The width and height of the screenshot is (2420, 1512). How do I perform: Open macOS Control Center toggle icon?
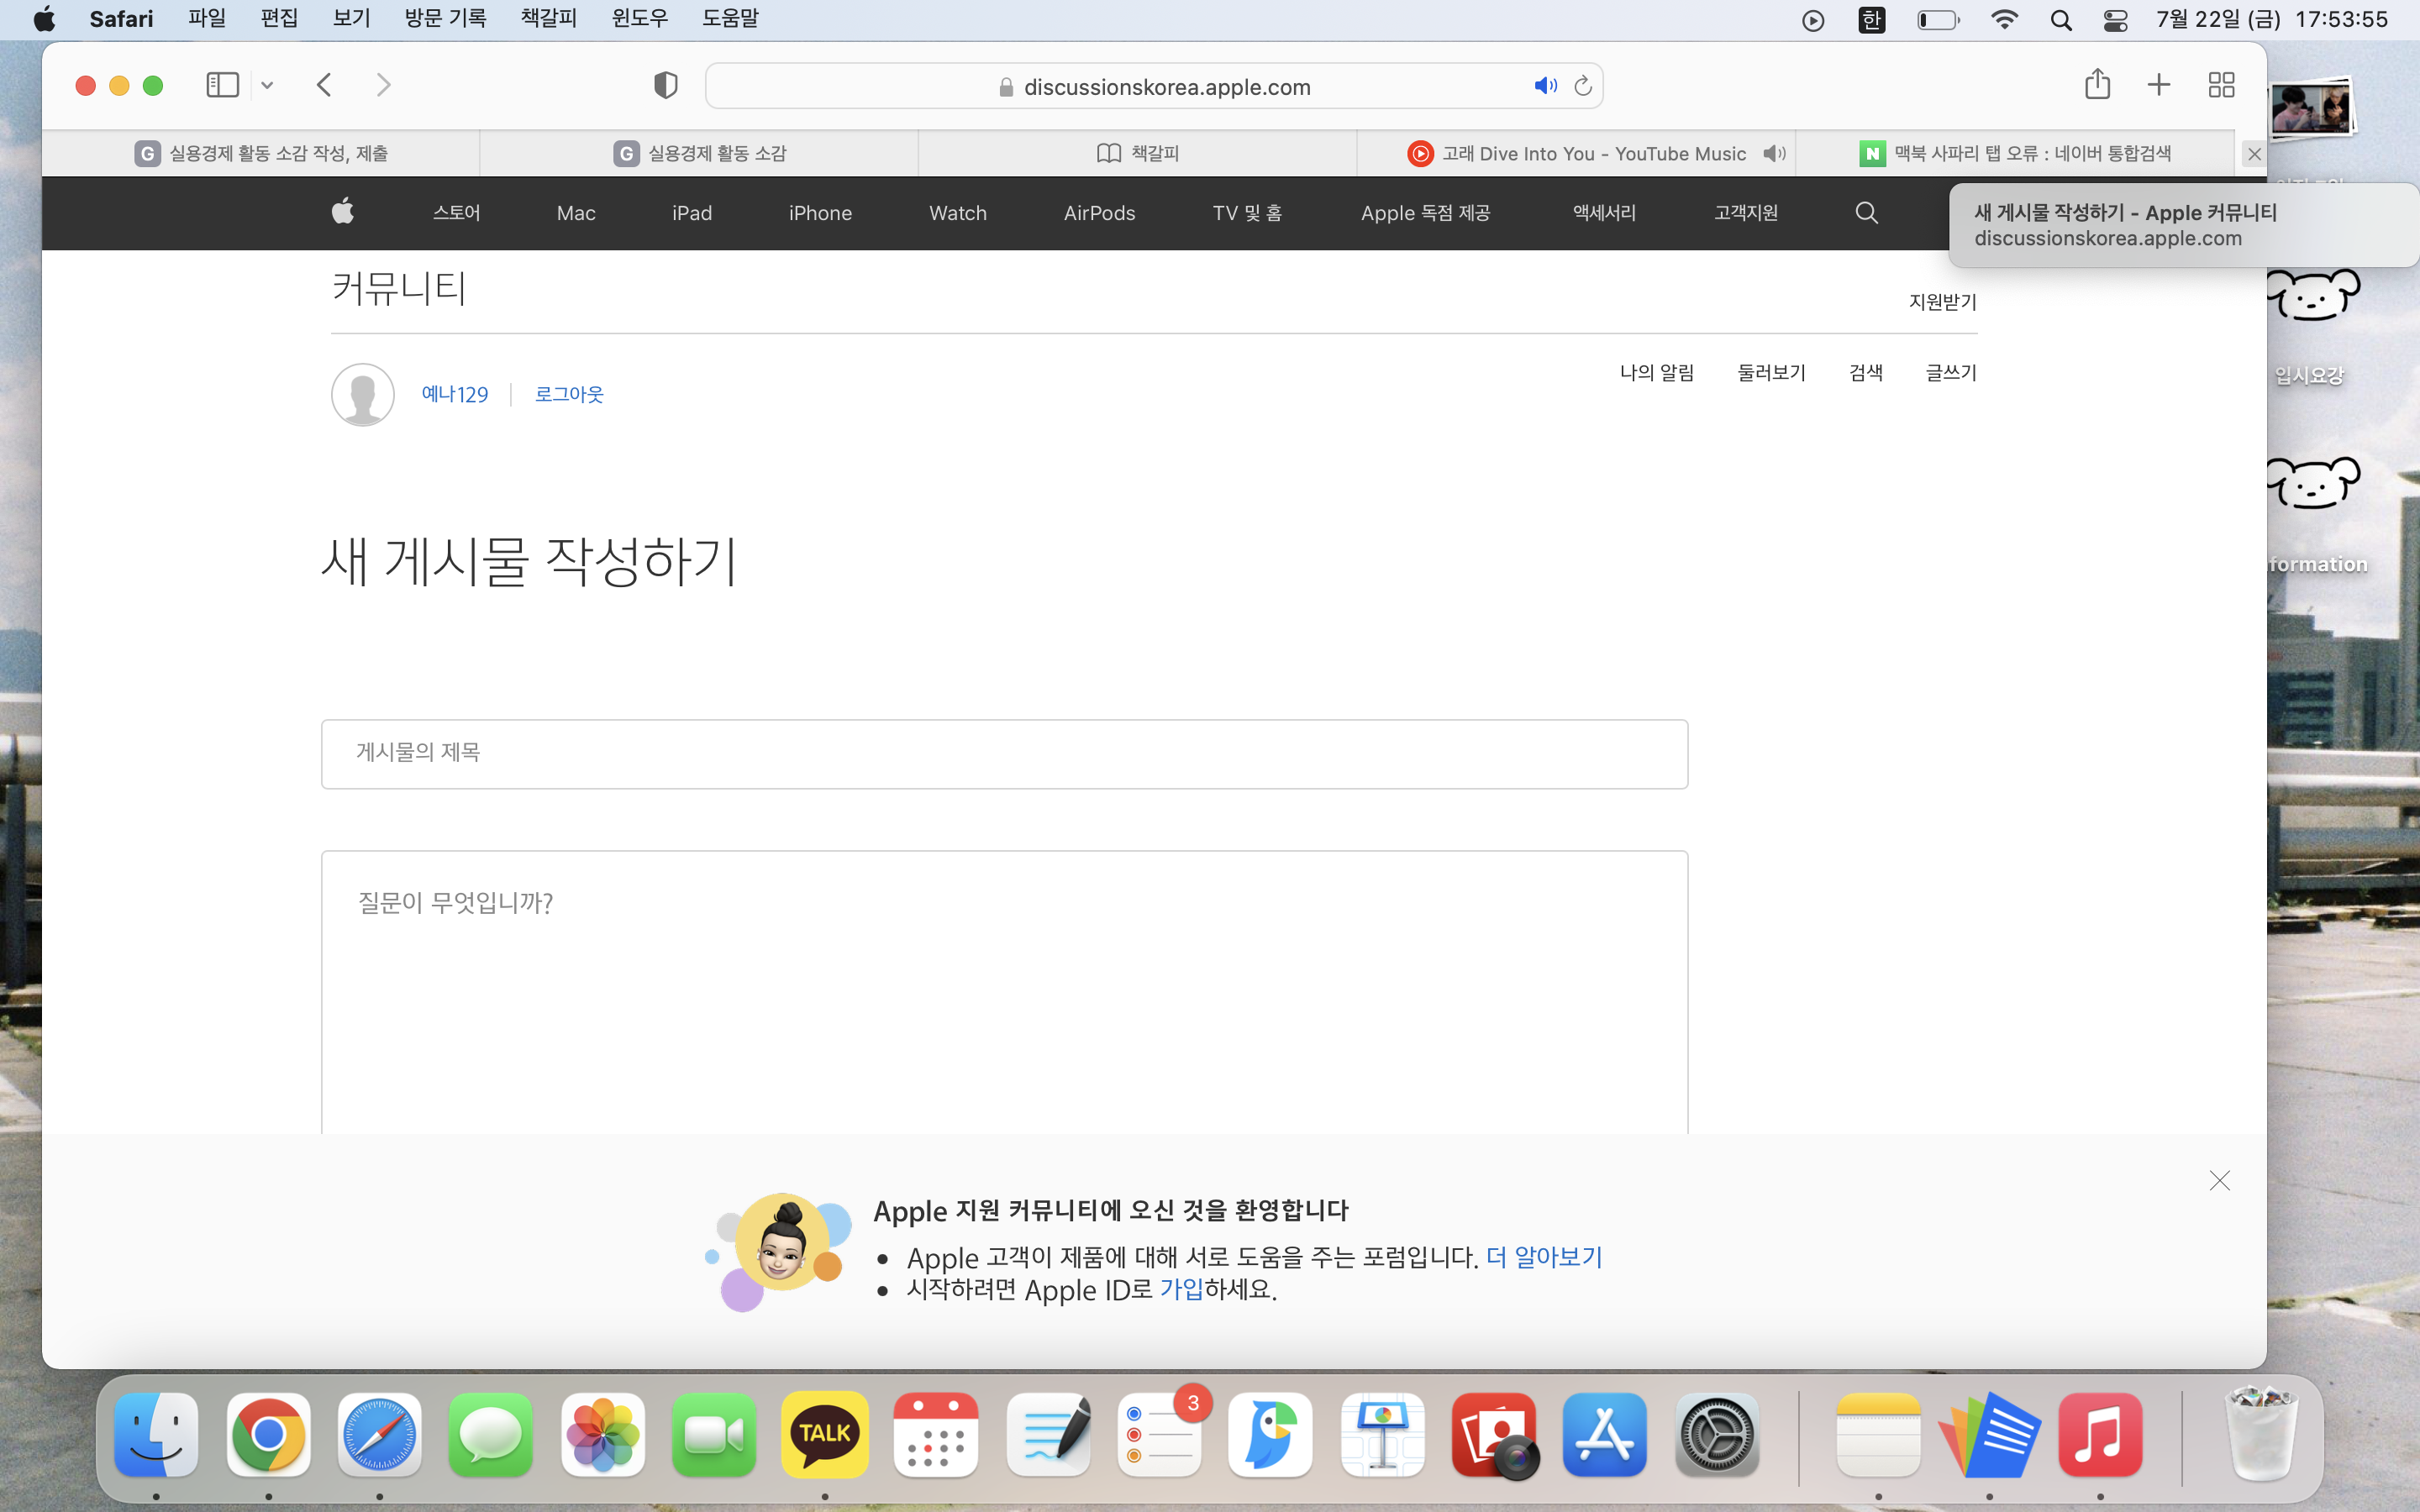click(2115, 20)
